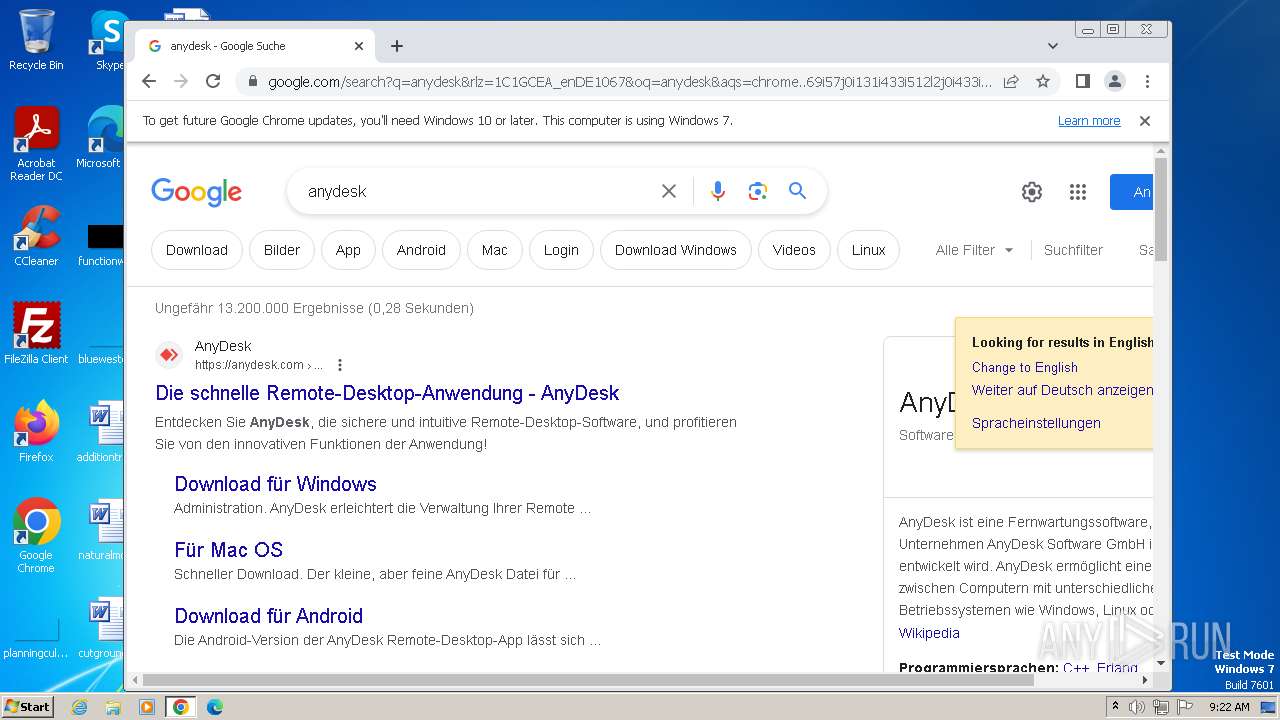Click the vertical page scrollbar thumb
This screenshot has width=1280, height=720.
1160,208
